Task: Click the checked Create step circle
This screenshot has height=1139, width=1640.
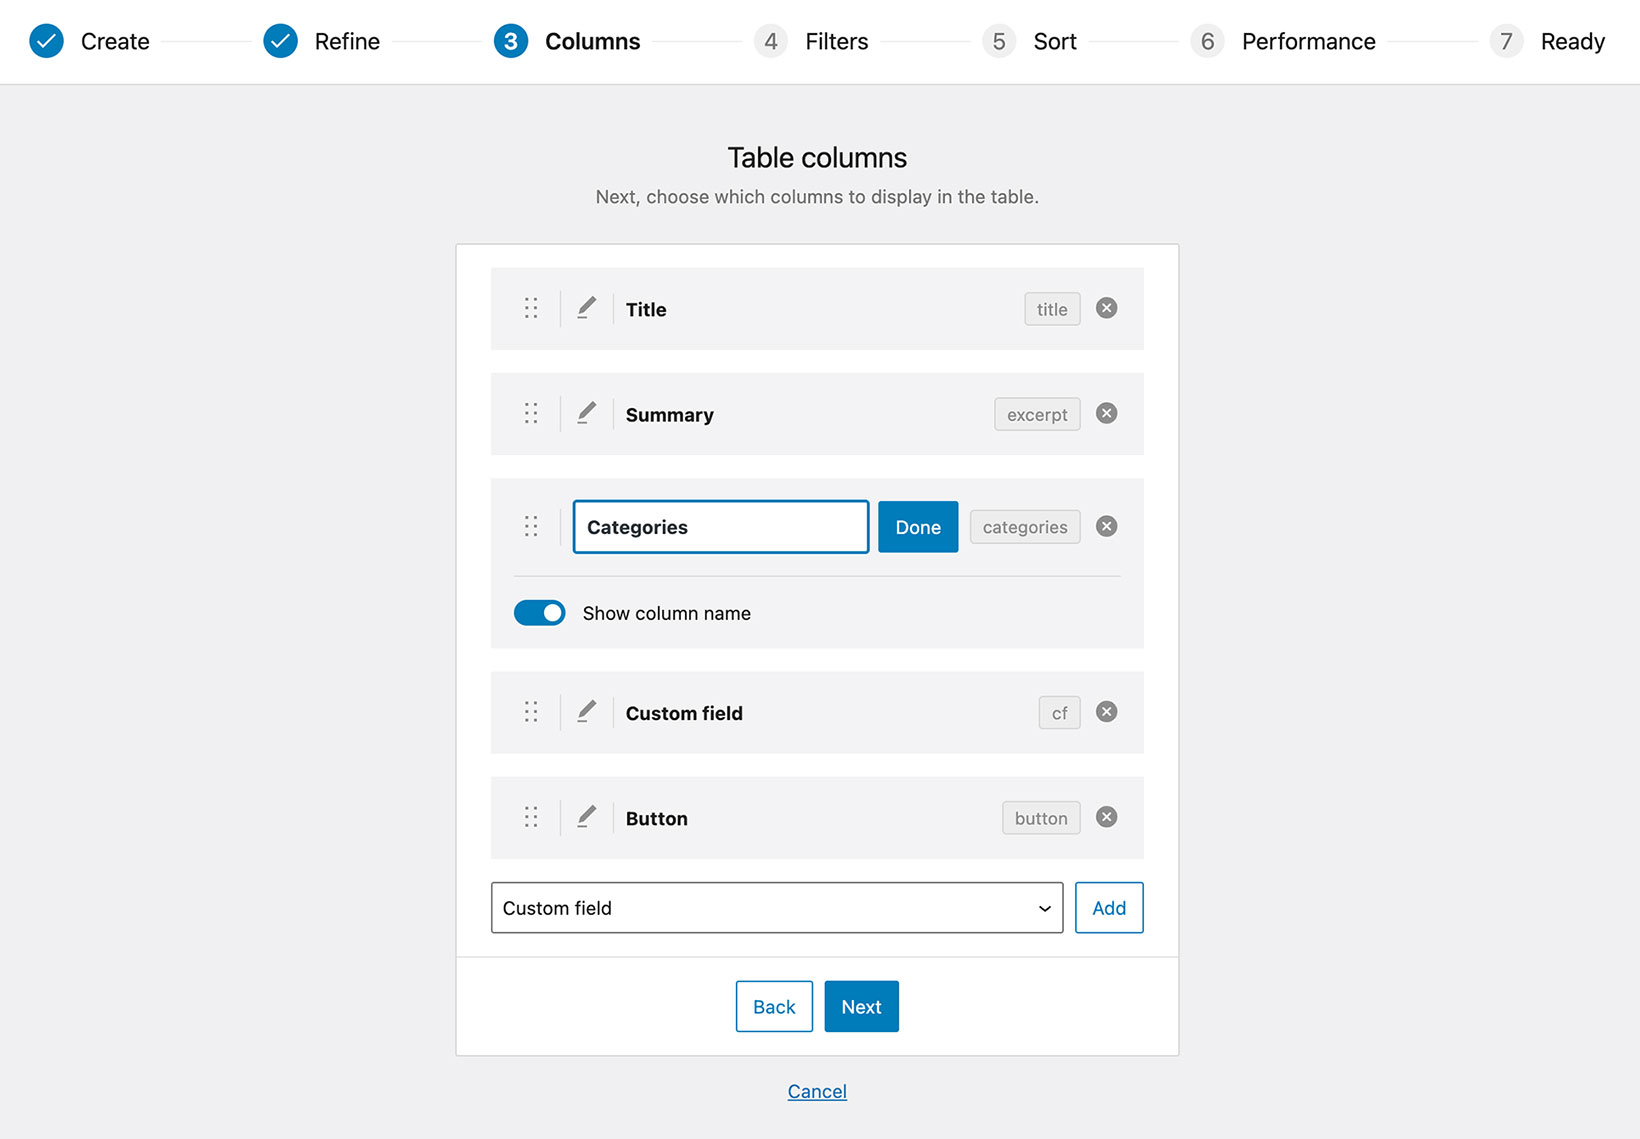Action: [46, 41]
